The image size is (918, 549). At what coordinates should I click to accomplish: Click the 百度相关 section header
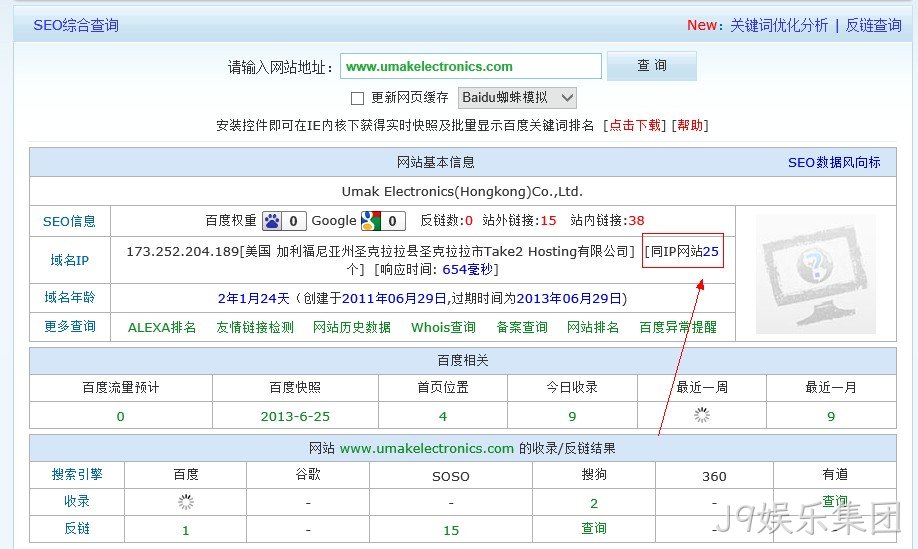(463, 361)
